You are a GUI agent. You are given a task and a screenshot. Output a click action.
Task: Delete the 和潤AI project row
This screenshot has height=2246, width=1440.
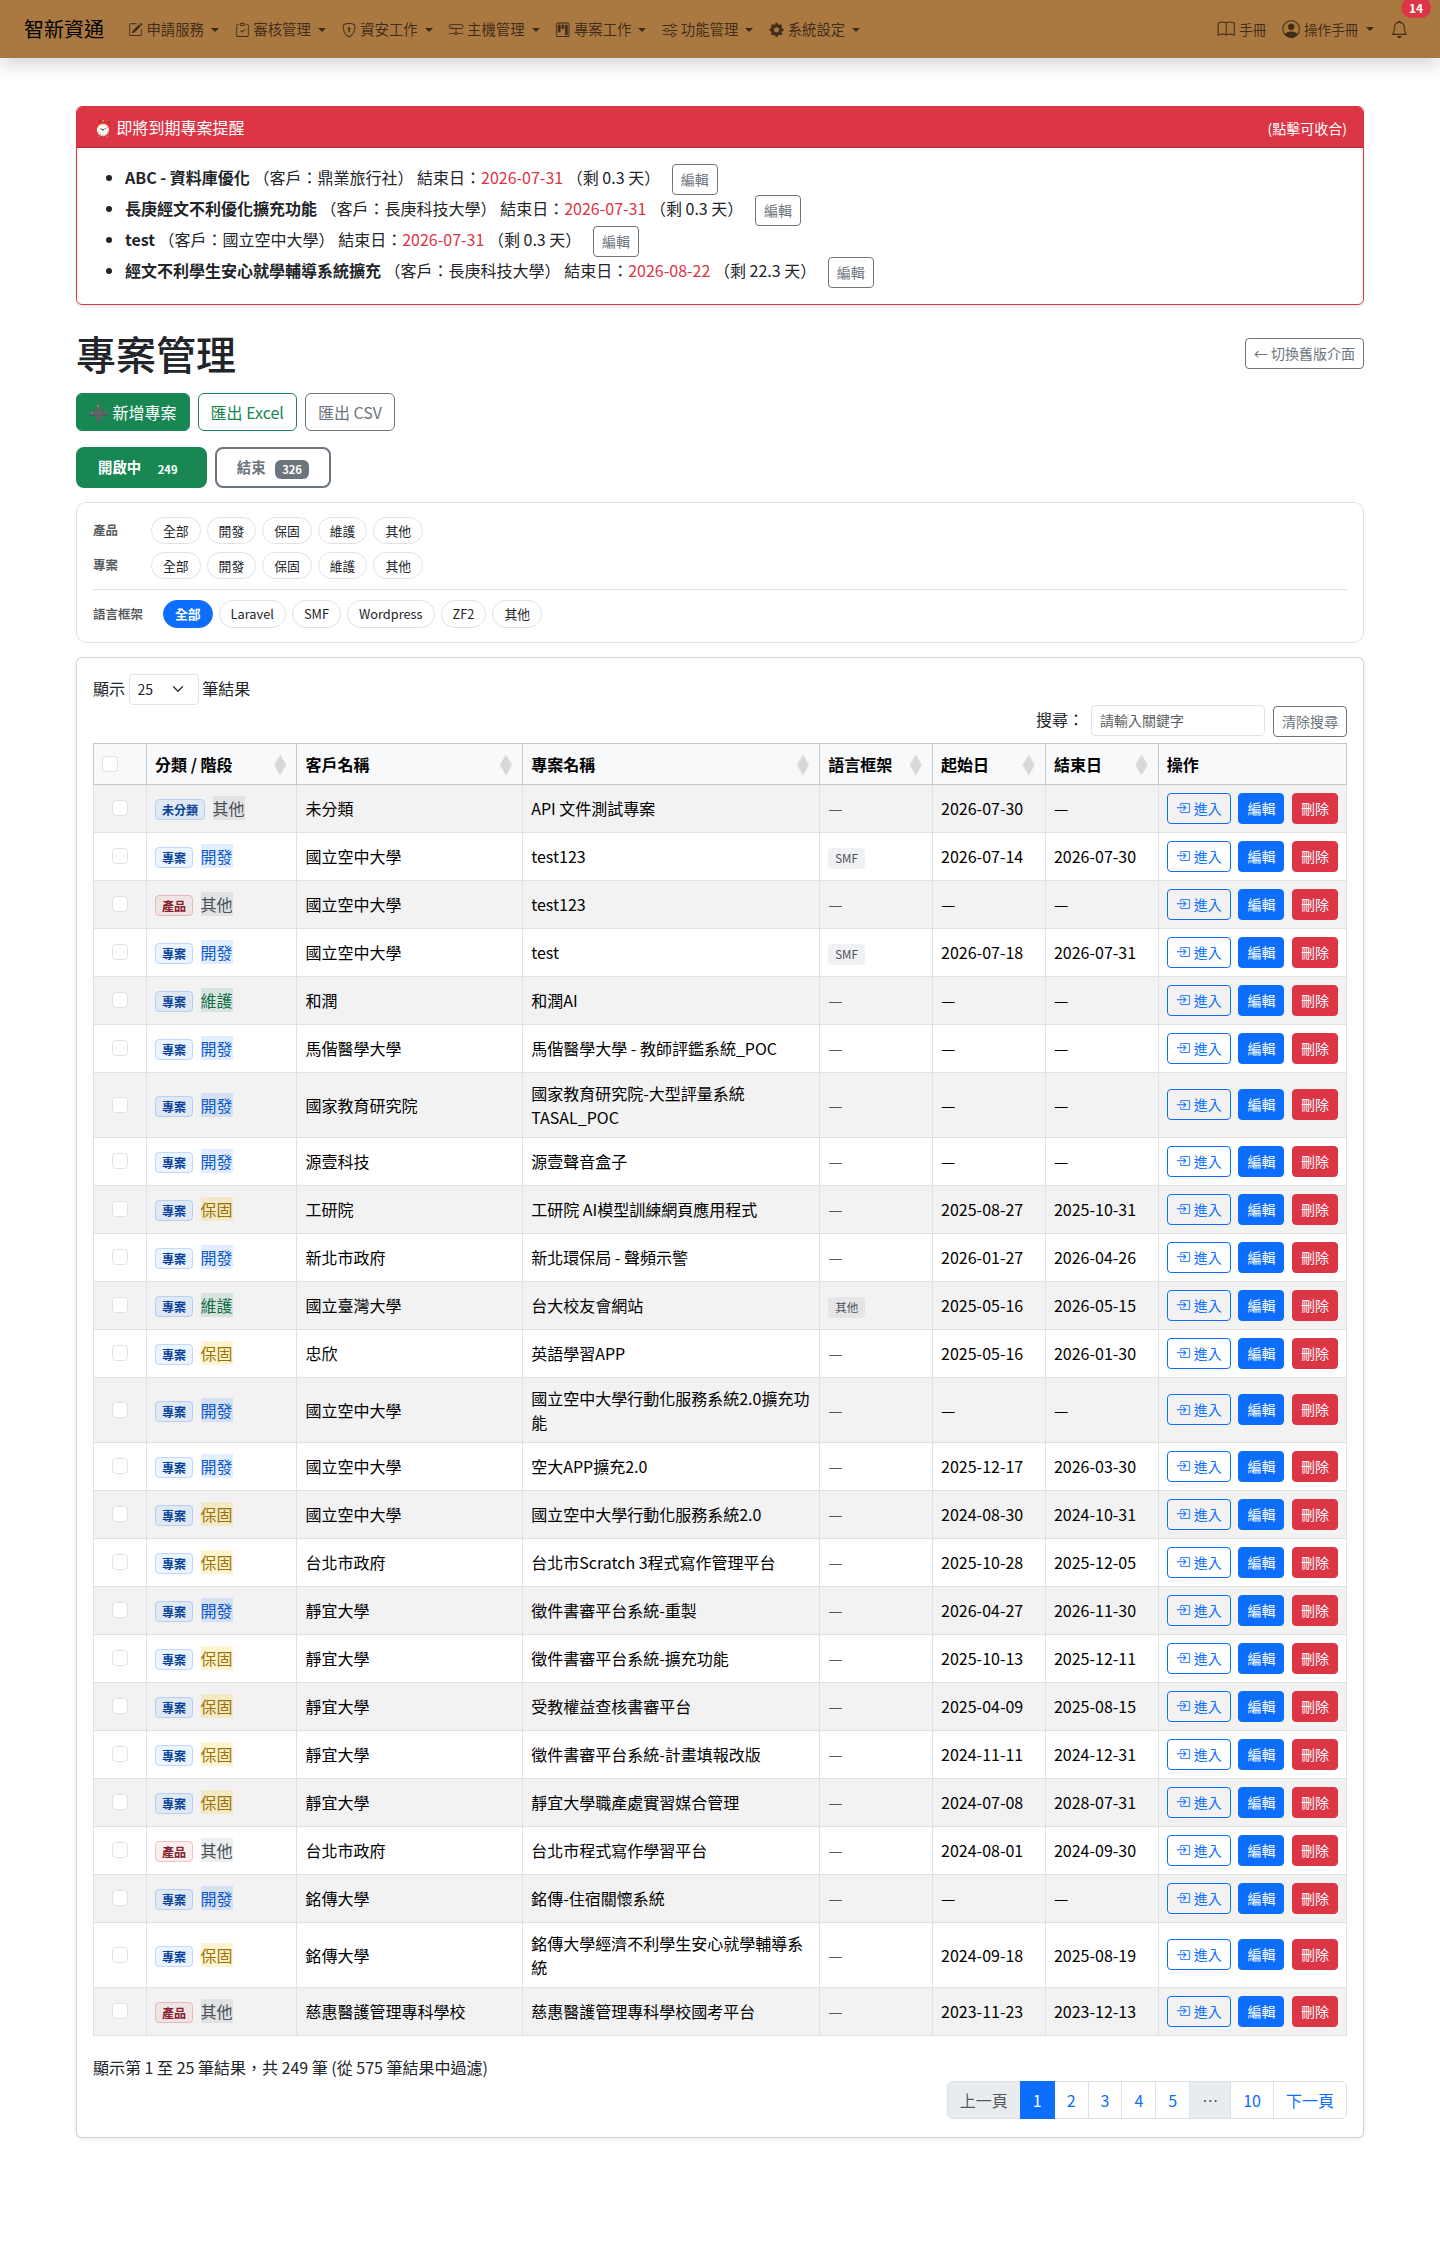1315,1001
